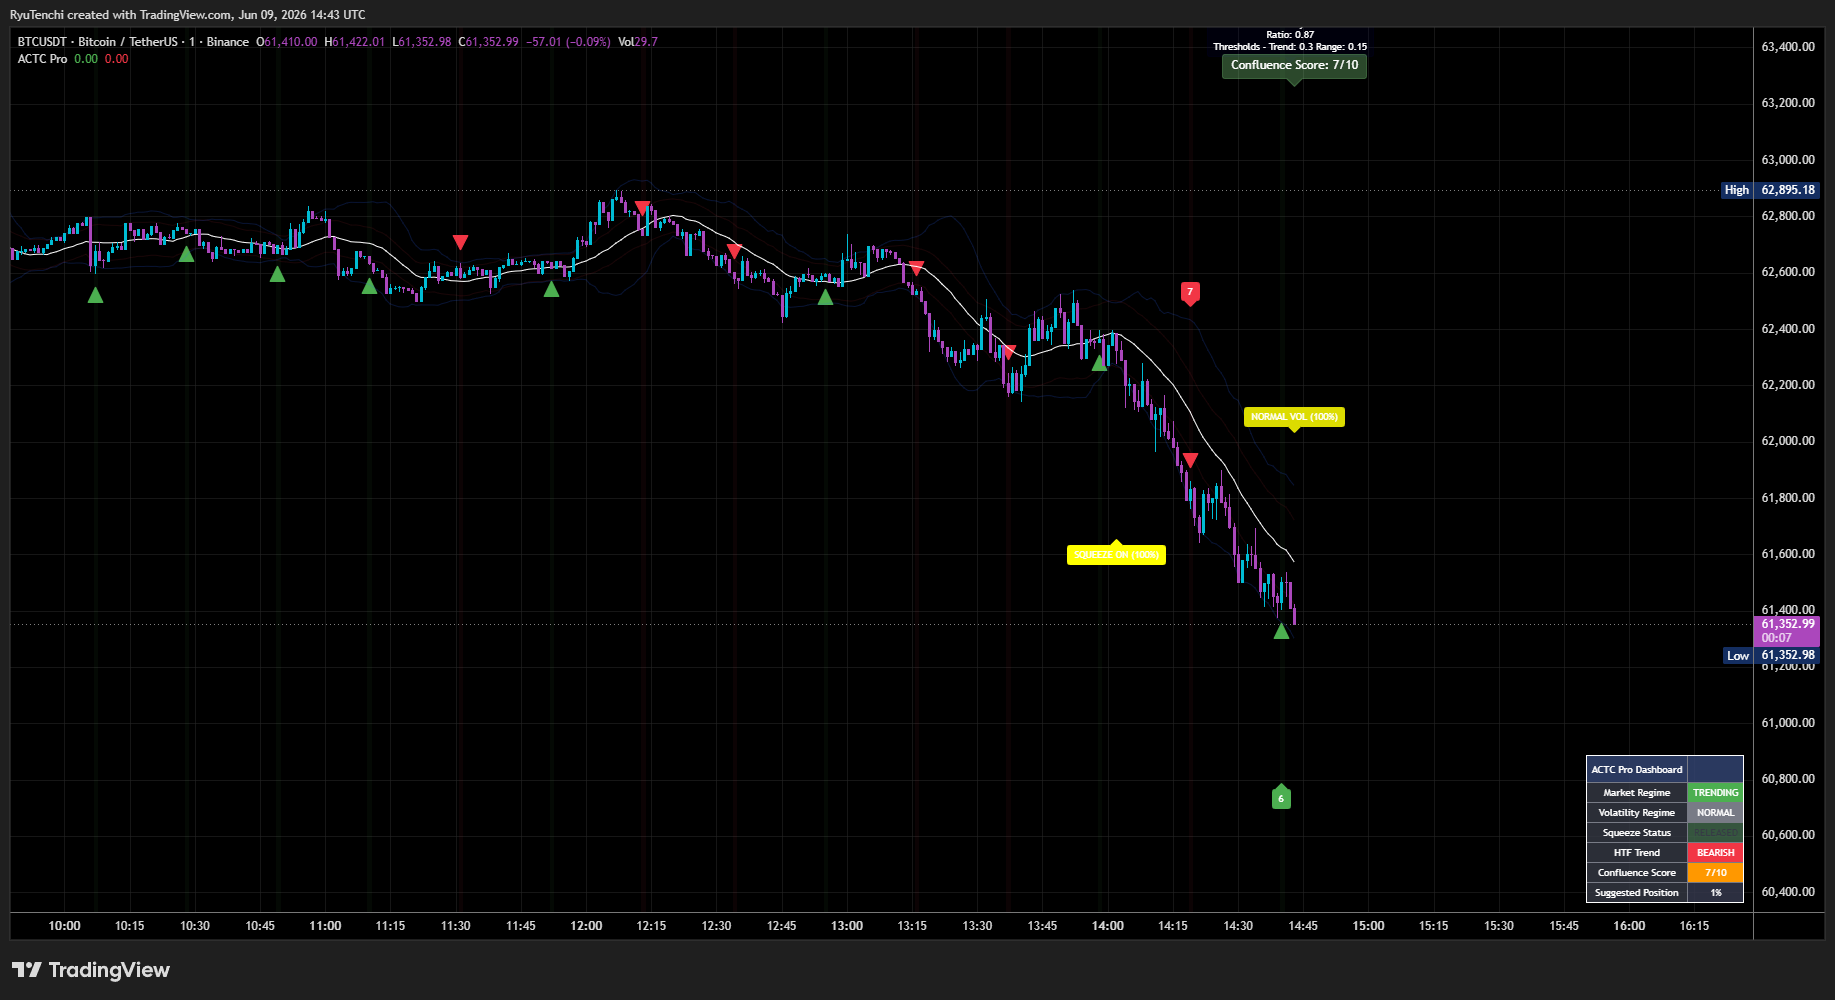1835x1000 pixels.
Task: Click the red sell triangle near 14:15
Action: pyautogui.click(x=1190, y=460)
